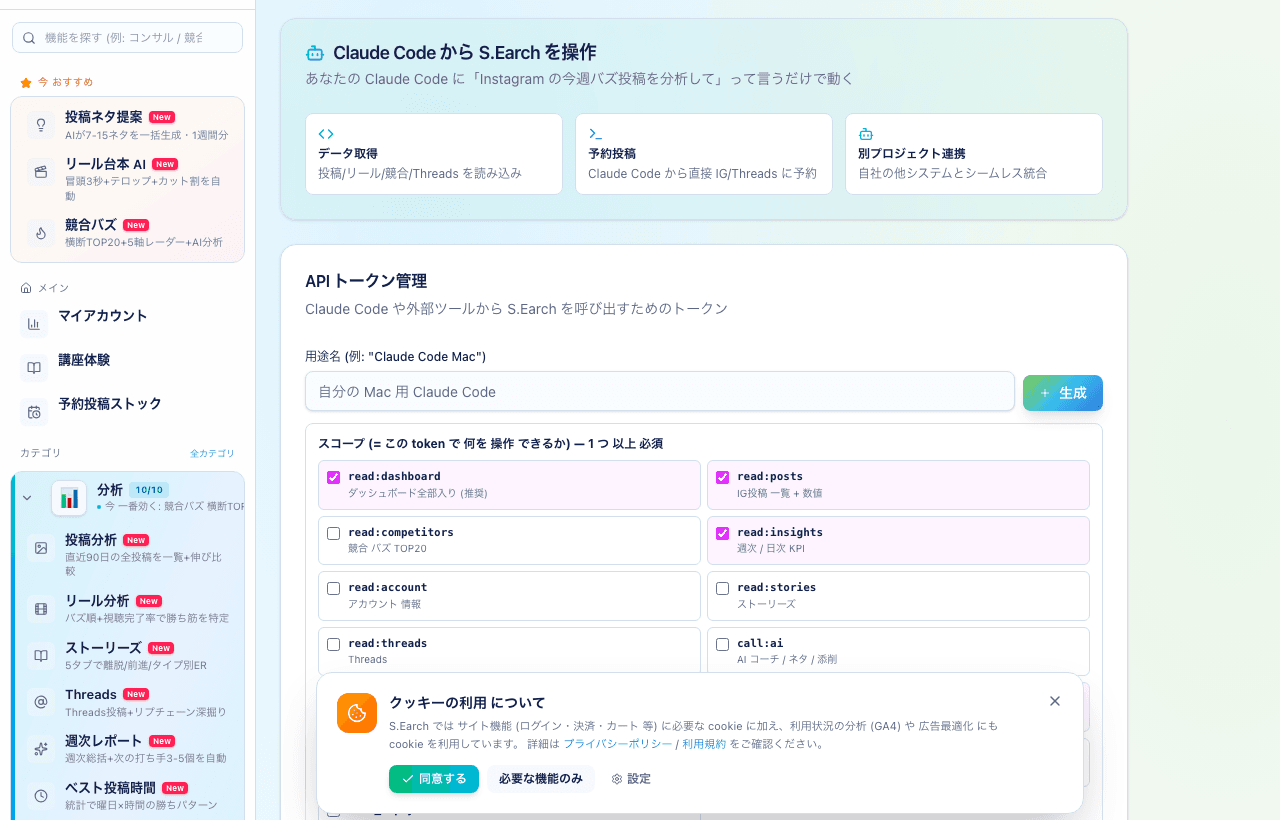Close the cookie notice banner
Image resolution: width=1280 pixels, height=820 pixels.
tap(1055, 701)
